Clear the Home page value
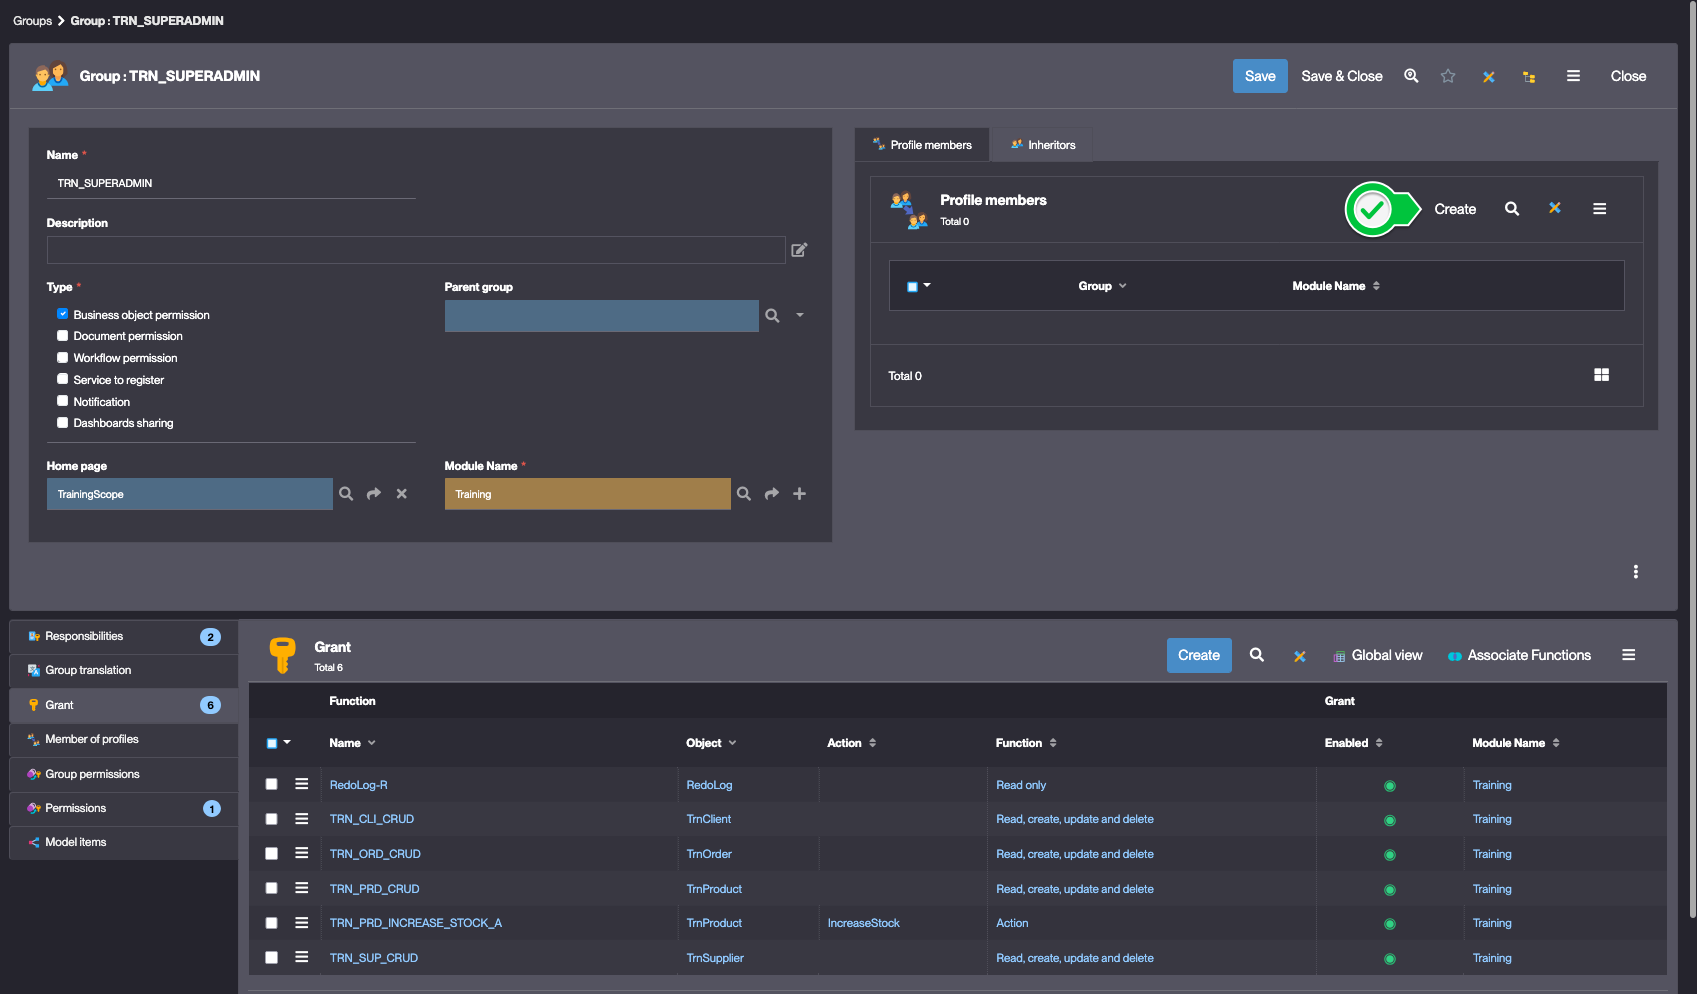The image size is (1697, 994). (402, 494)
